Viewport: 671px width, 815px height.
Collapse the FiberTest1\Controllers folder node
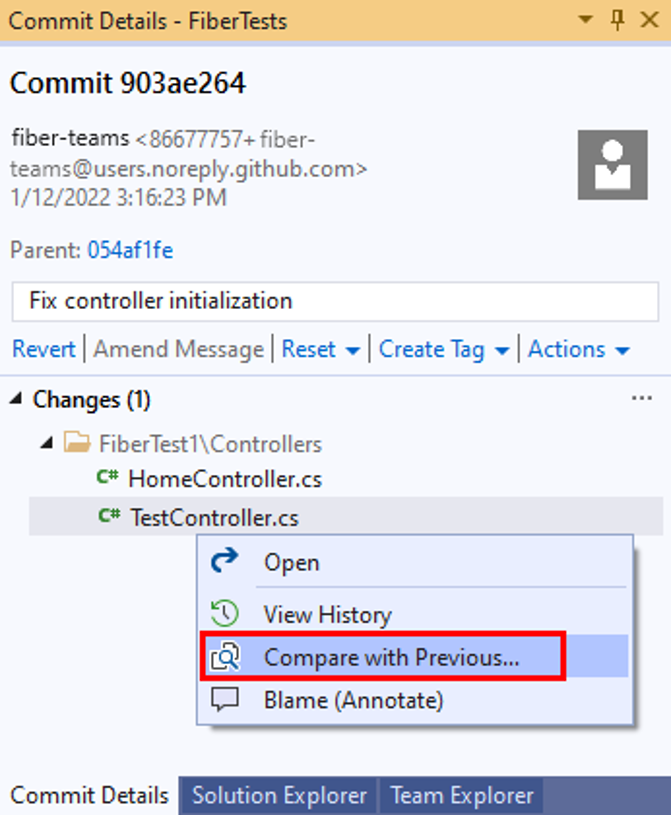point(47,443)
